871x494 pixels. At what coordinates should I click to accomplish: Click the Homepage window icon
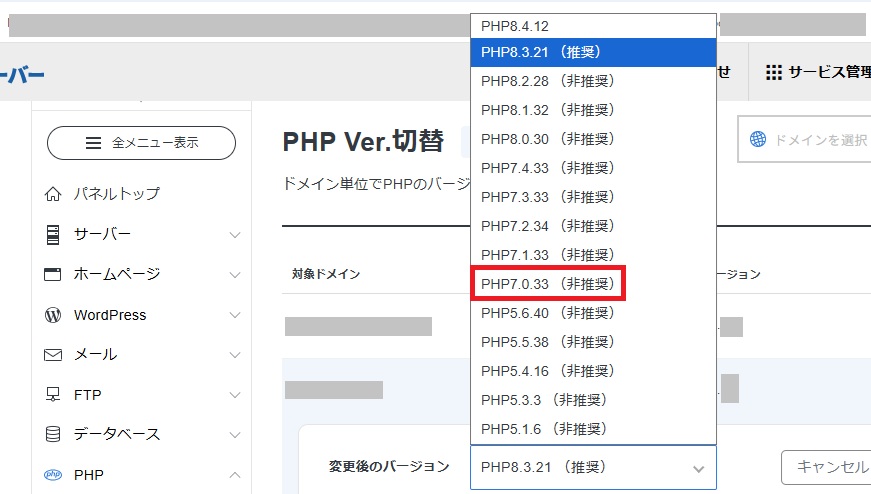tap(53, 274)
